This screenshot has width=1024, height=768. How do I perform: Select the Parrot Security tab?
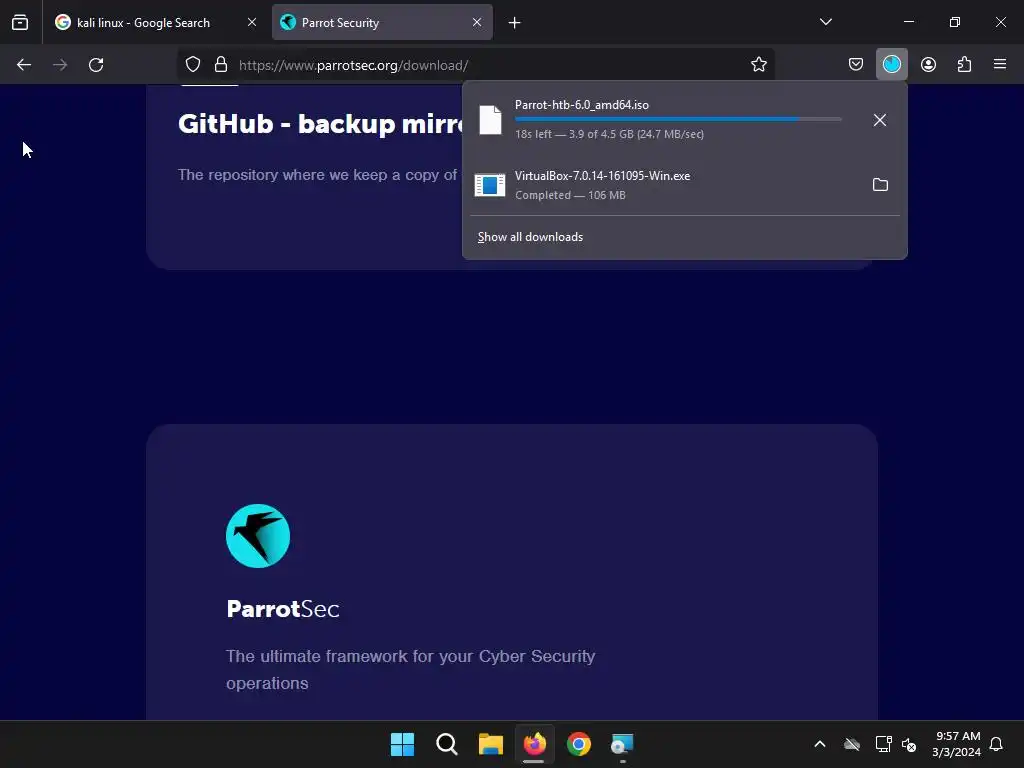[382, 22]
